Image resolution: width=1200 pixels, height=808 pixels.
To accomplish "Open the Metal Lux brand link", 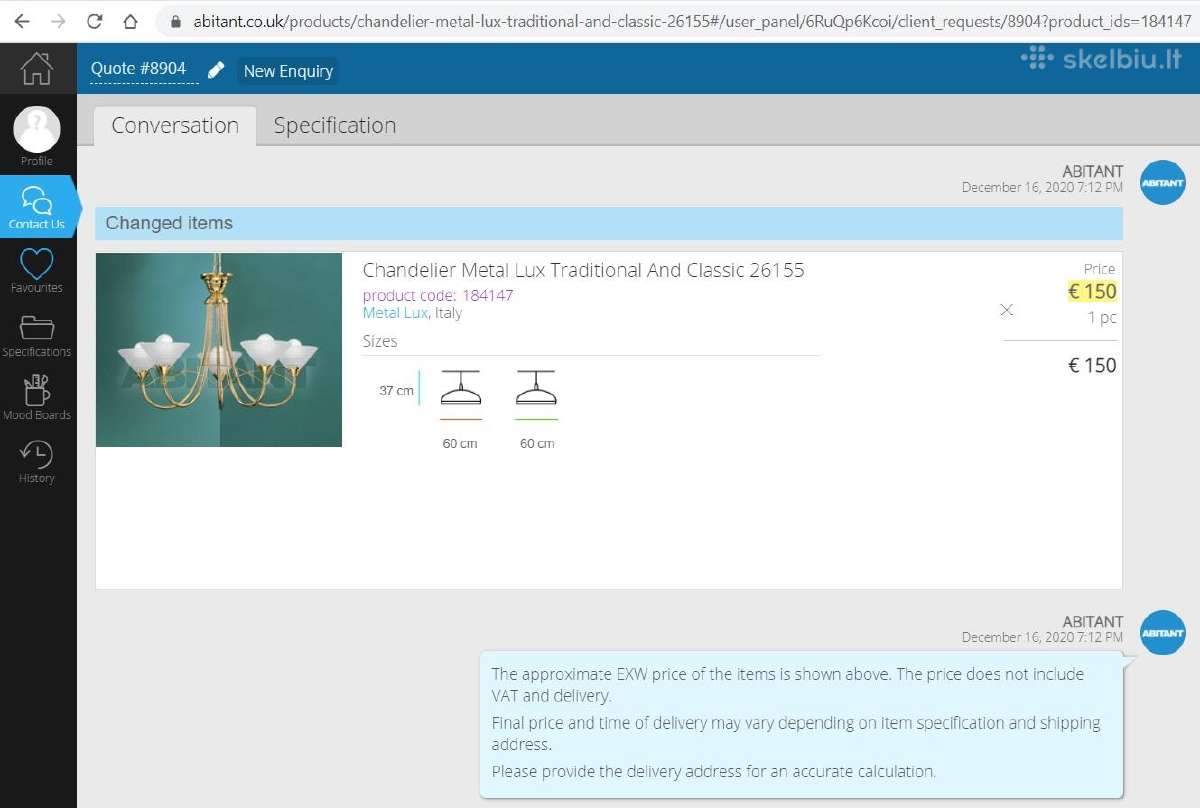I will coord(395,313).
